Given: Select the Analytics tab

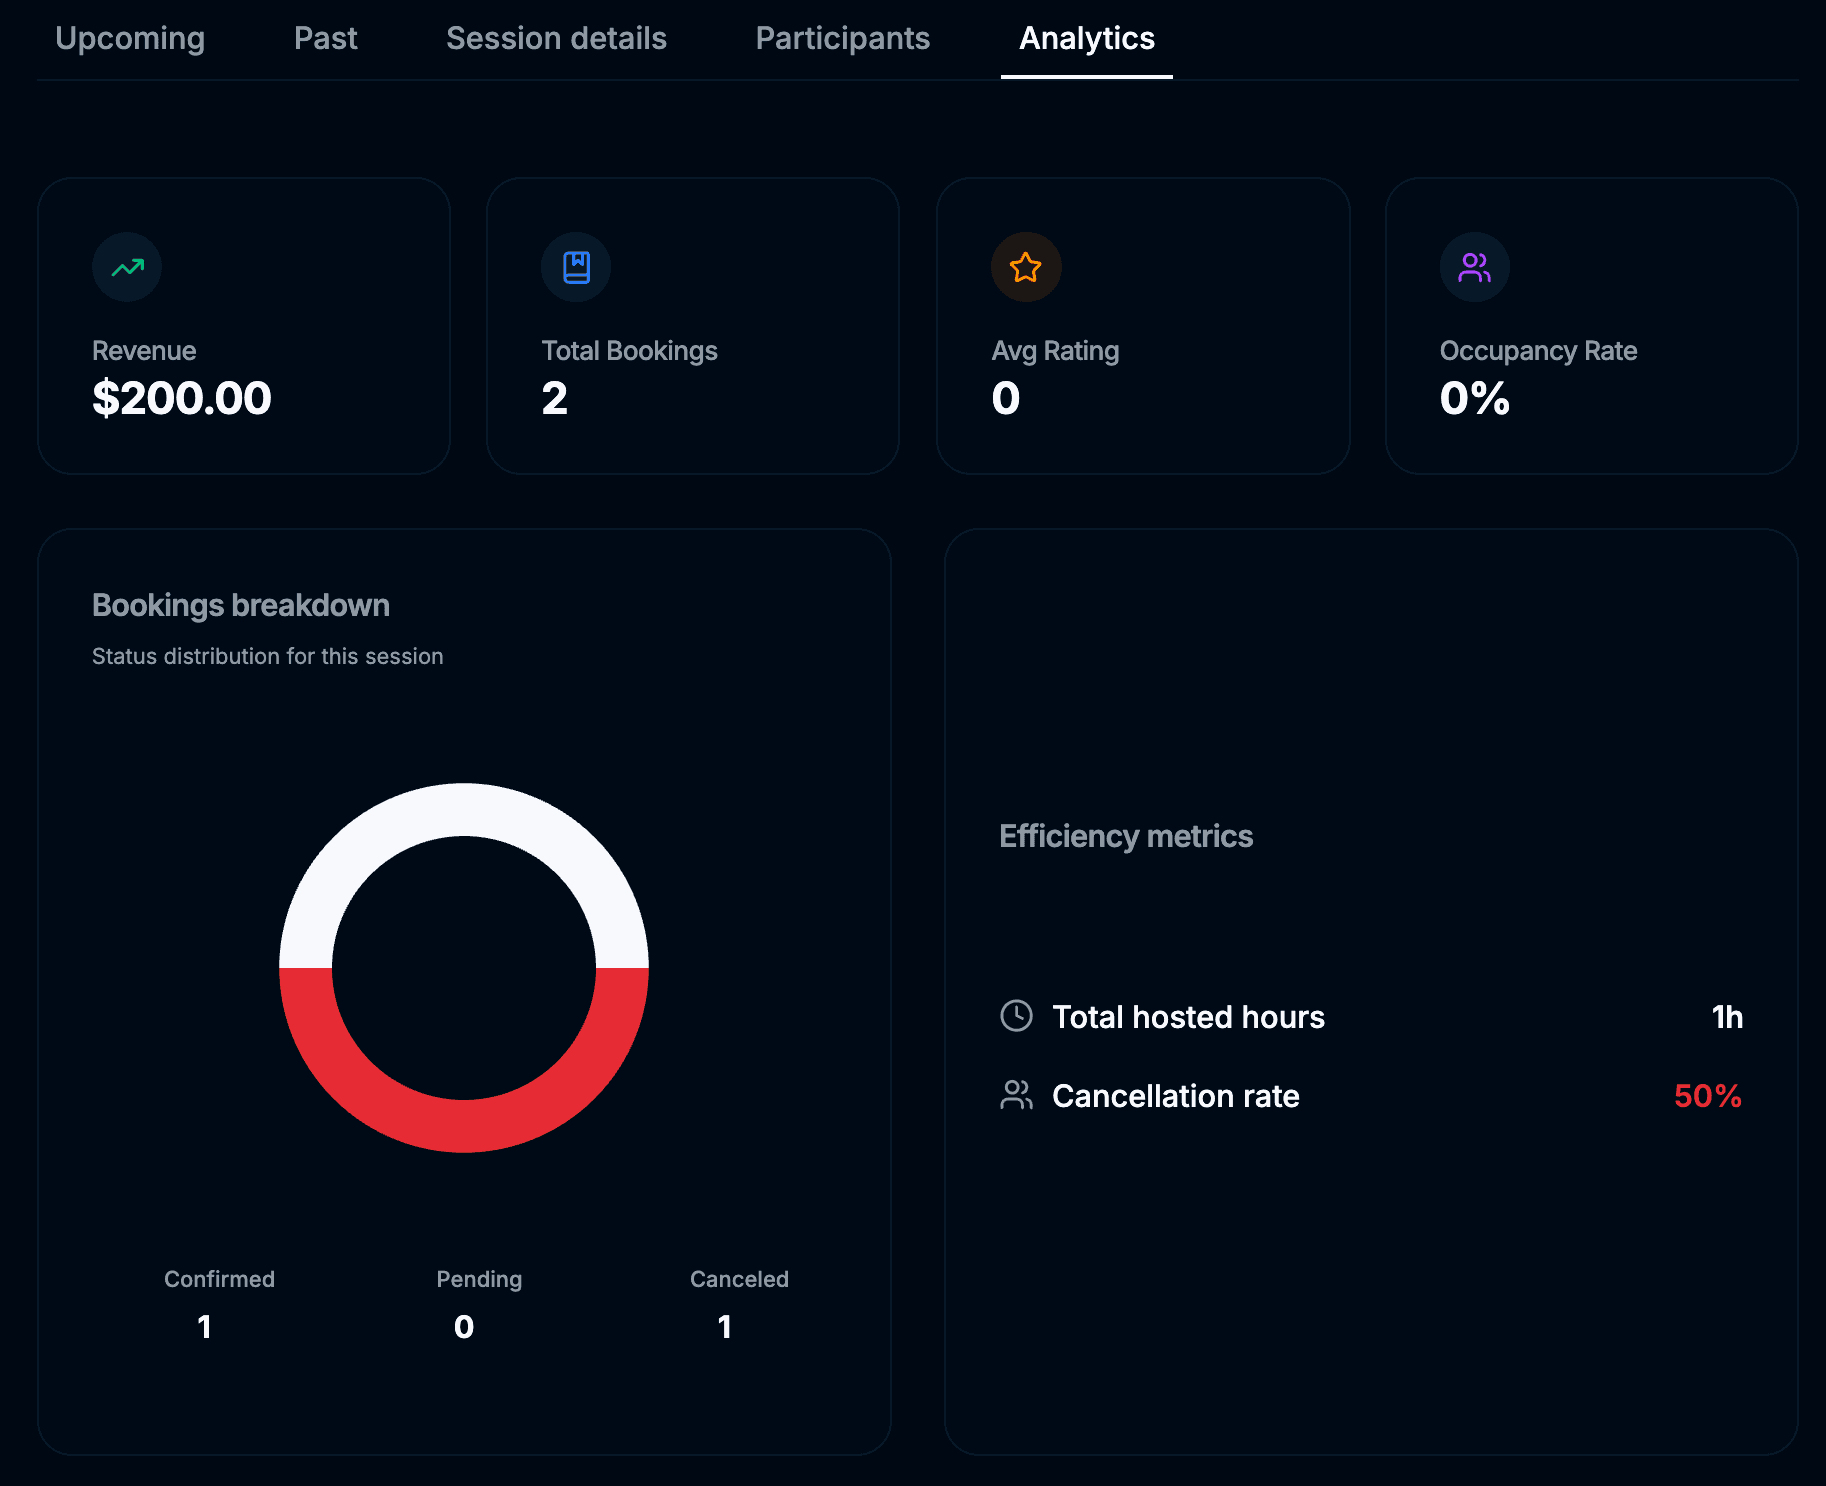Looking at the screenshot, I should 1086,38.
